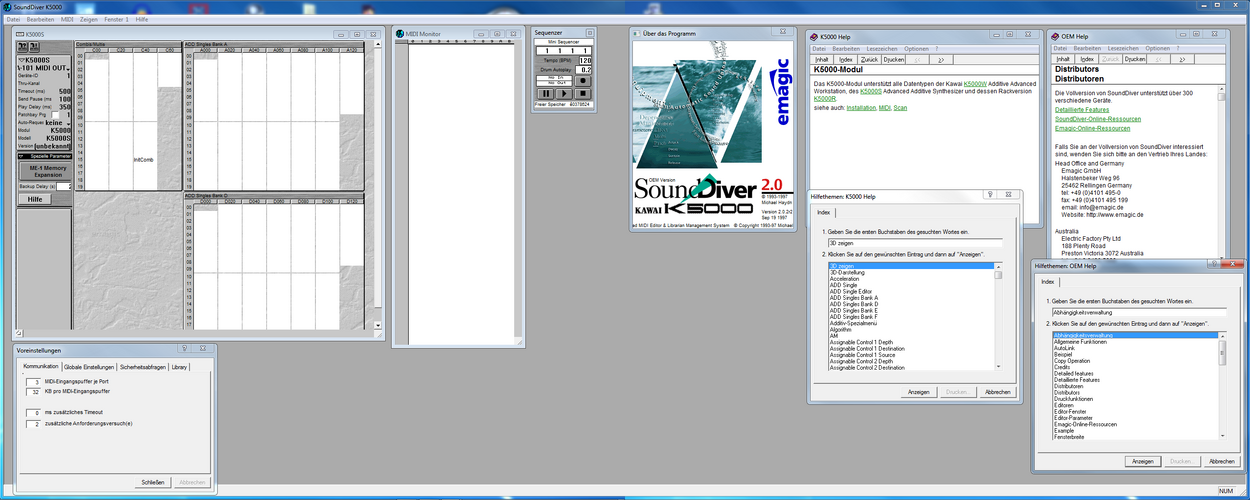Click the K5000 Help book icon

point(811,36)
